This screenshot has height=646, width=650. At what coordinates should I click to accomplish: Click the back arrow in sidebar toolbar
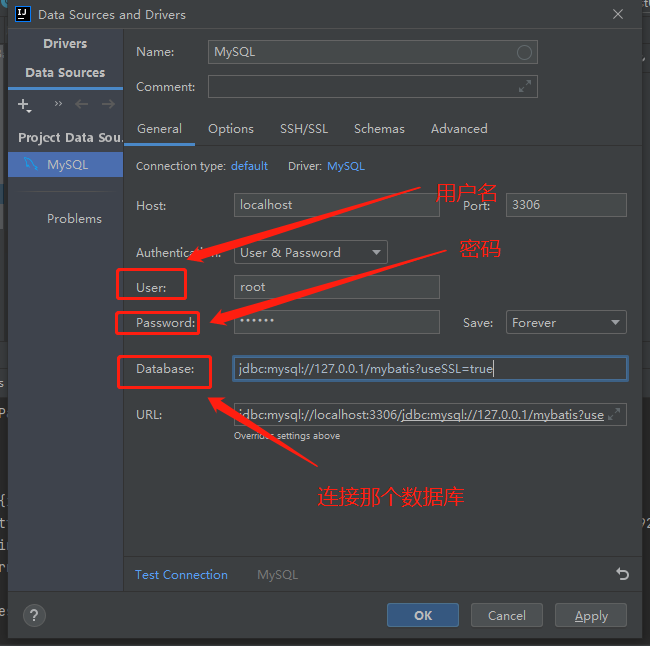coord(81,104)
